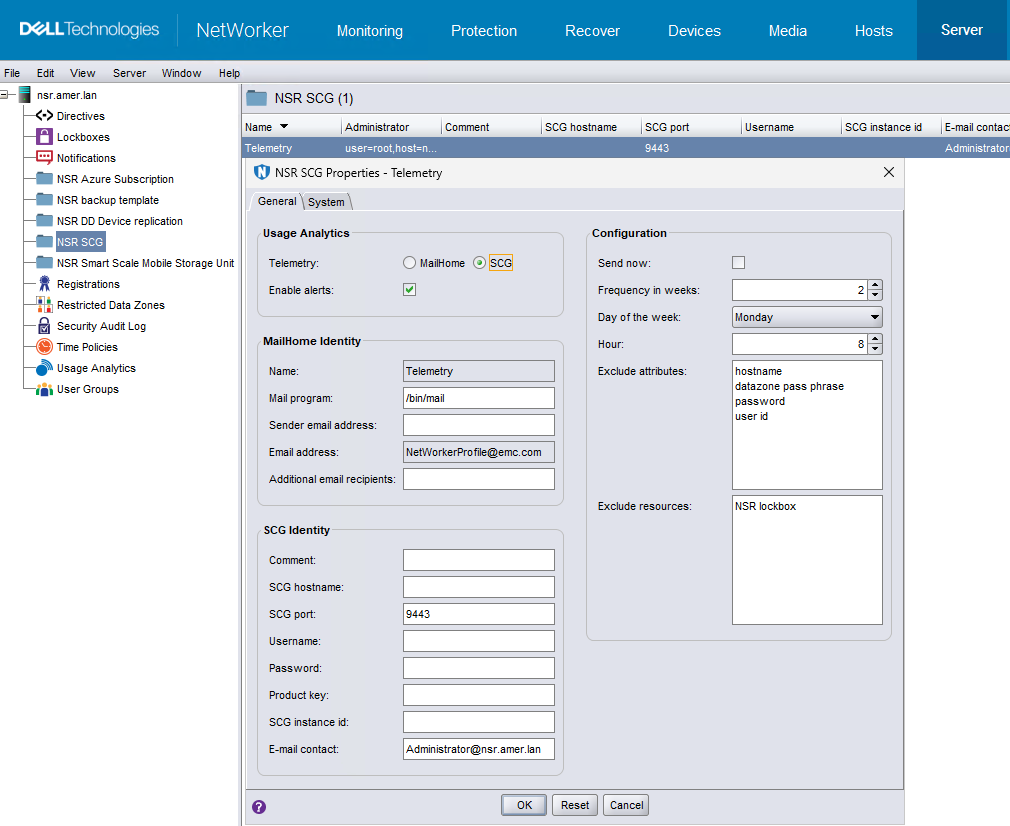Collapse the nsr.amer.lan tree node
Screen dimensions: 1010x826
coord(5,95)
